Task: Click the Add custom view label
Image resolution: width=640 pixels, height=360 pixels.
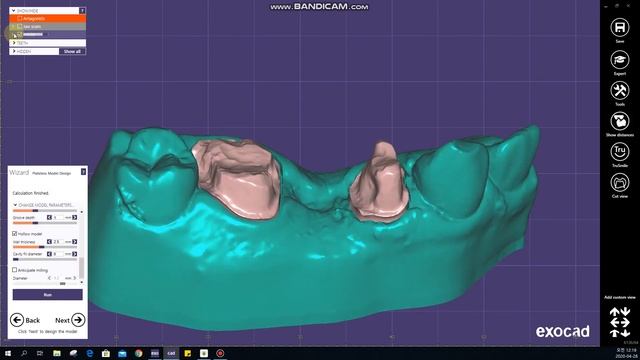Action: pyautogui.click(x=620, y=297)
